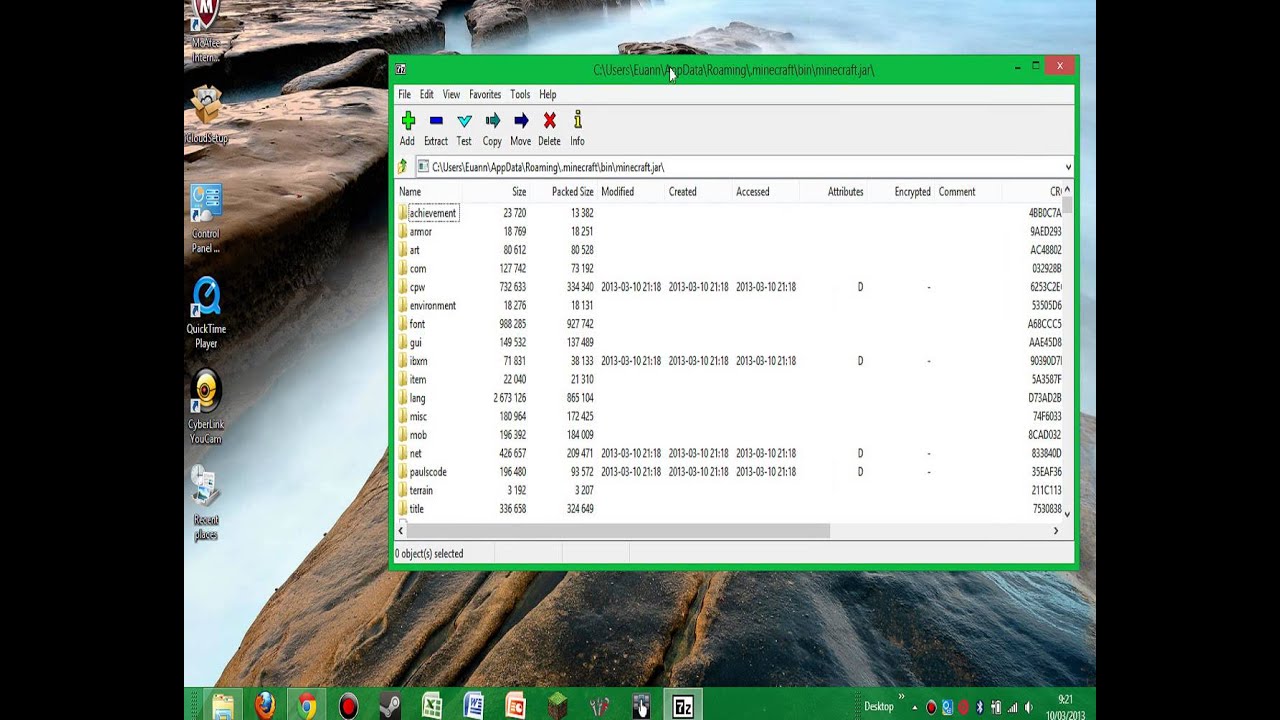Open the File menu
Image resolution: width=1280 pixels, height=720 pixels.
point(404,94)
